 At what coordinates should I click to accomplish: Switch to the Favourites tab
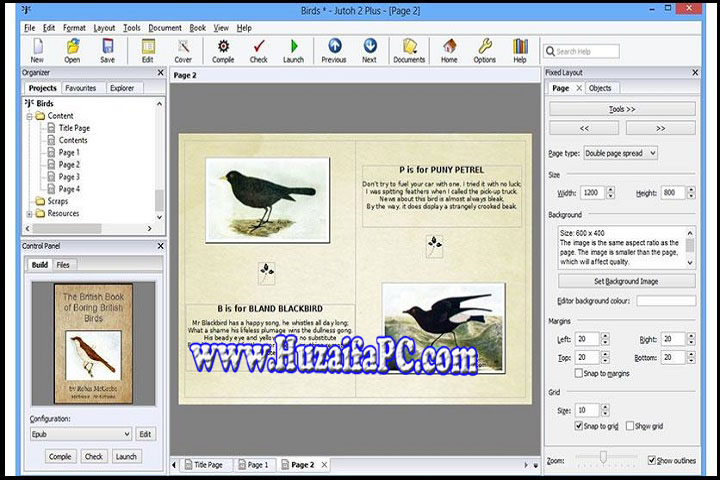81,88
